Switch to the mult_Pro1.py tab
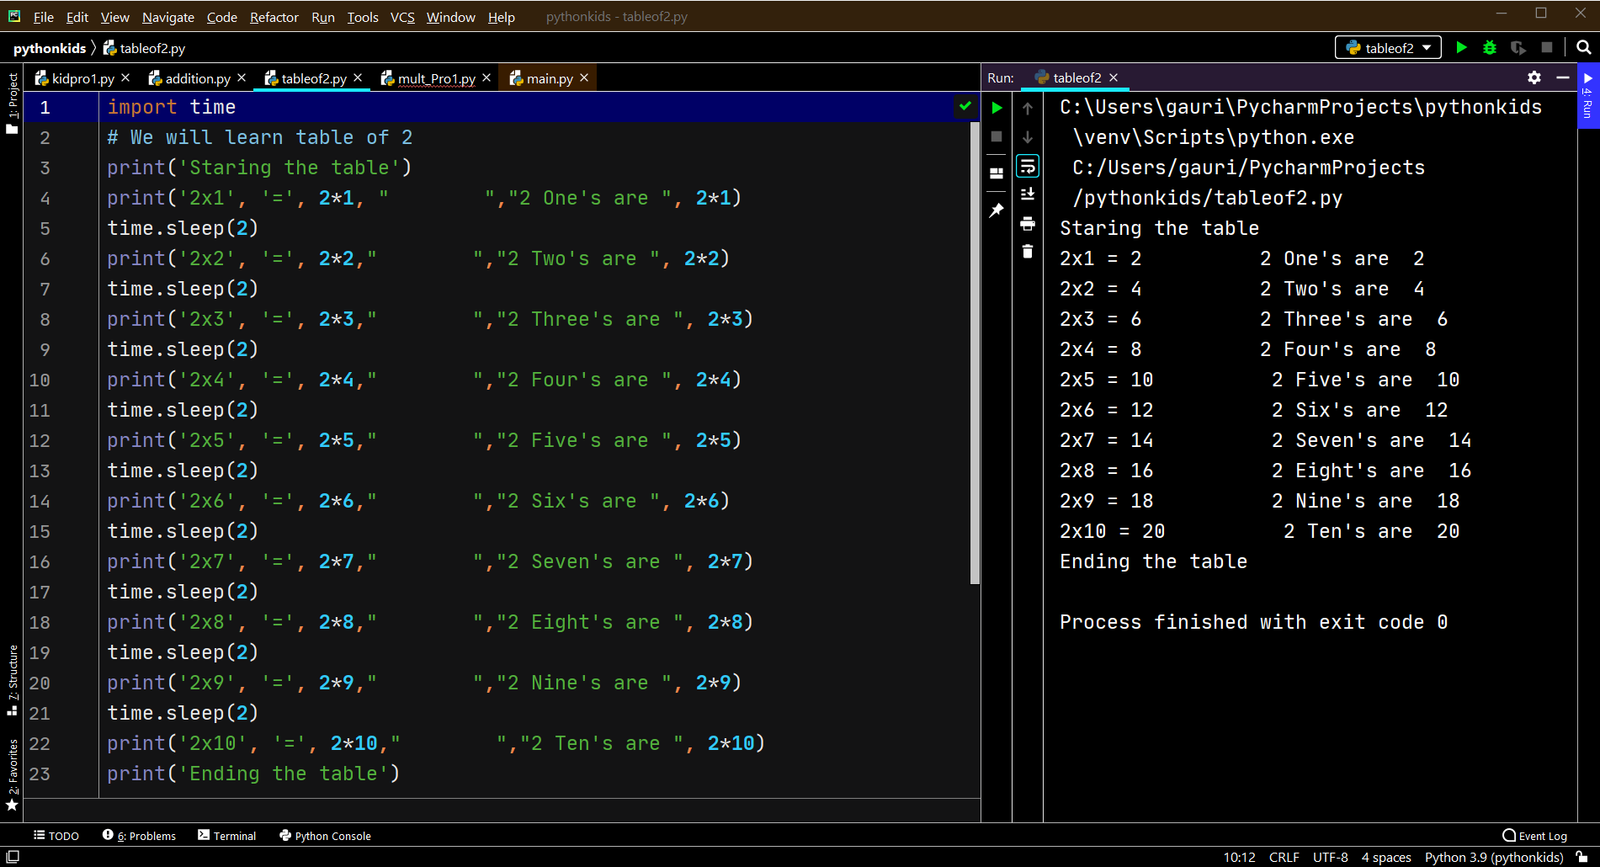The width and height of the screenshot is (1600, 867). coord(436,78)
